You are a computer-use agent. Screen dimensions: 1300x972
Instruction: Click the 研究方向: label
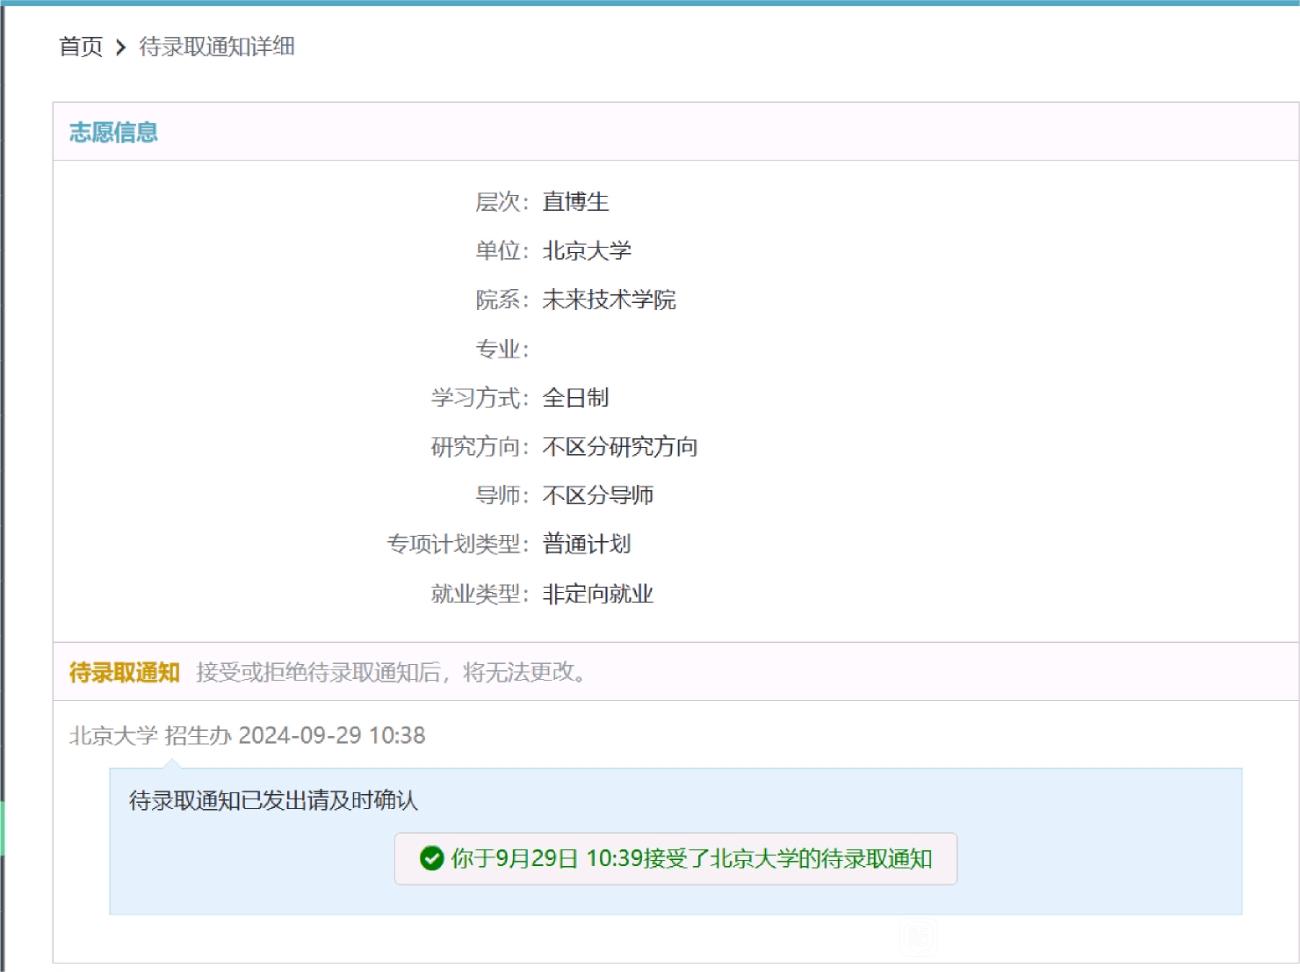[480, 447]
